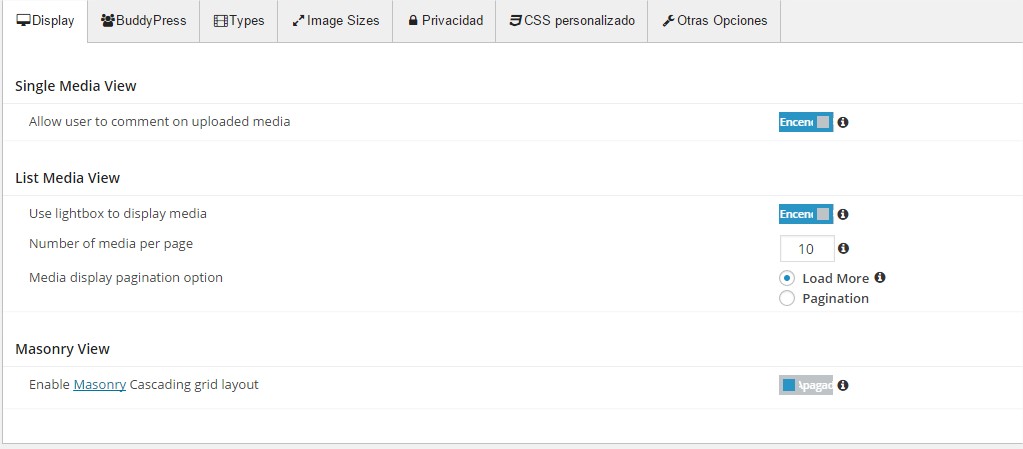Go to the Privacidad tab
Image resolution: width=1023 pixels, height=449 pixels.
click(444, 21)
